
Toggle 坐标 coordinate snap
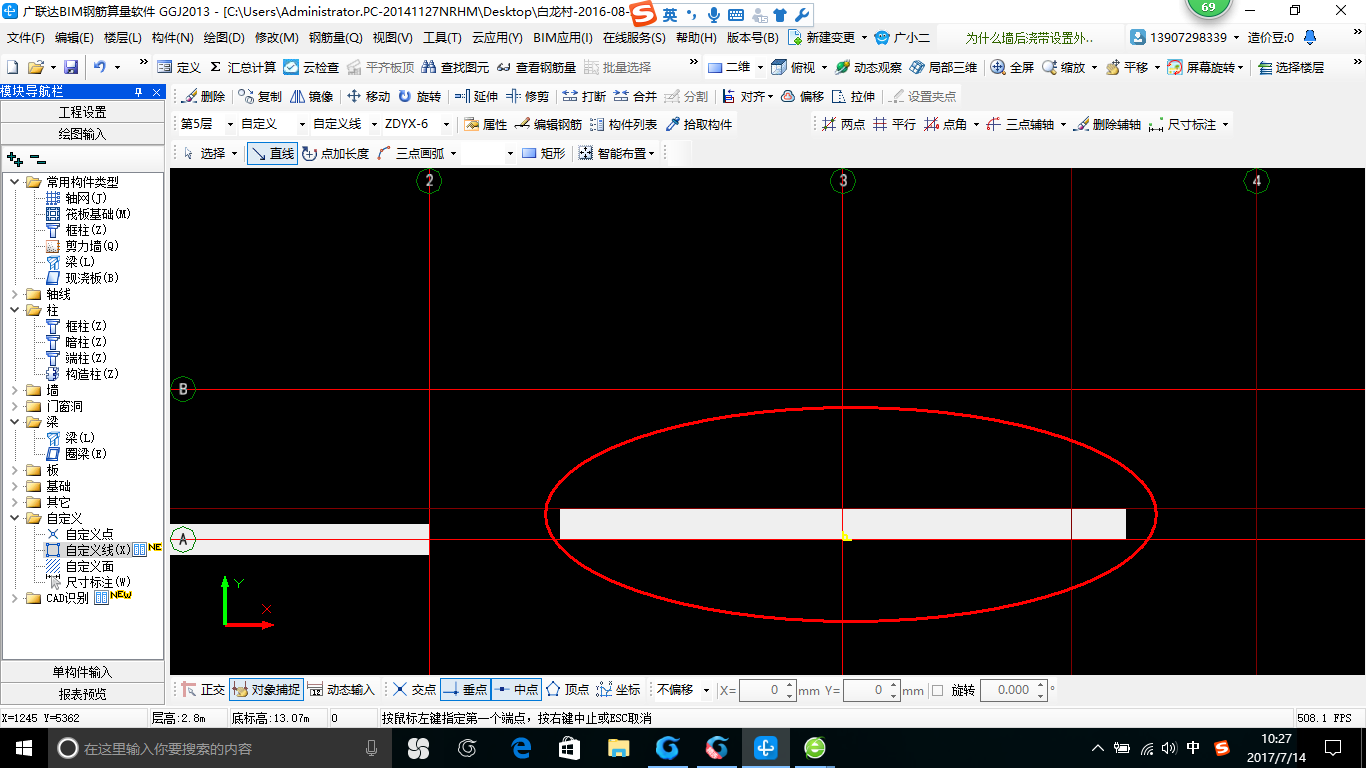pyautogui.click(x=618, y=690)
